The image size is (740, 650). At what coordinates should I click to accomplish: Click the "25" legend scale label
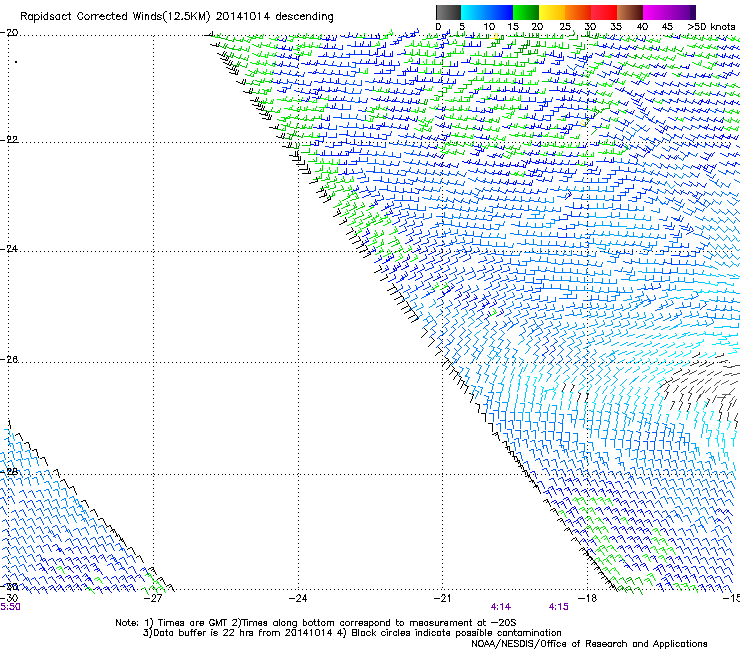[565, 27]
